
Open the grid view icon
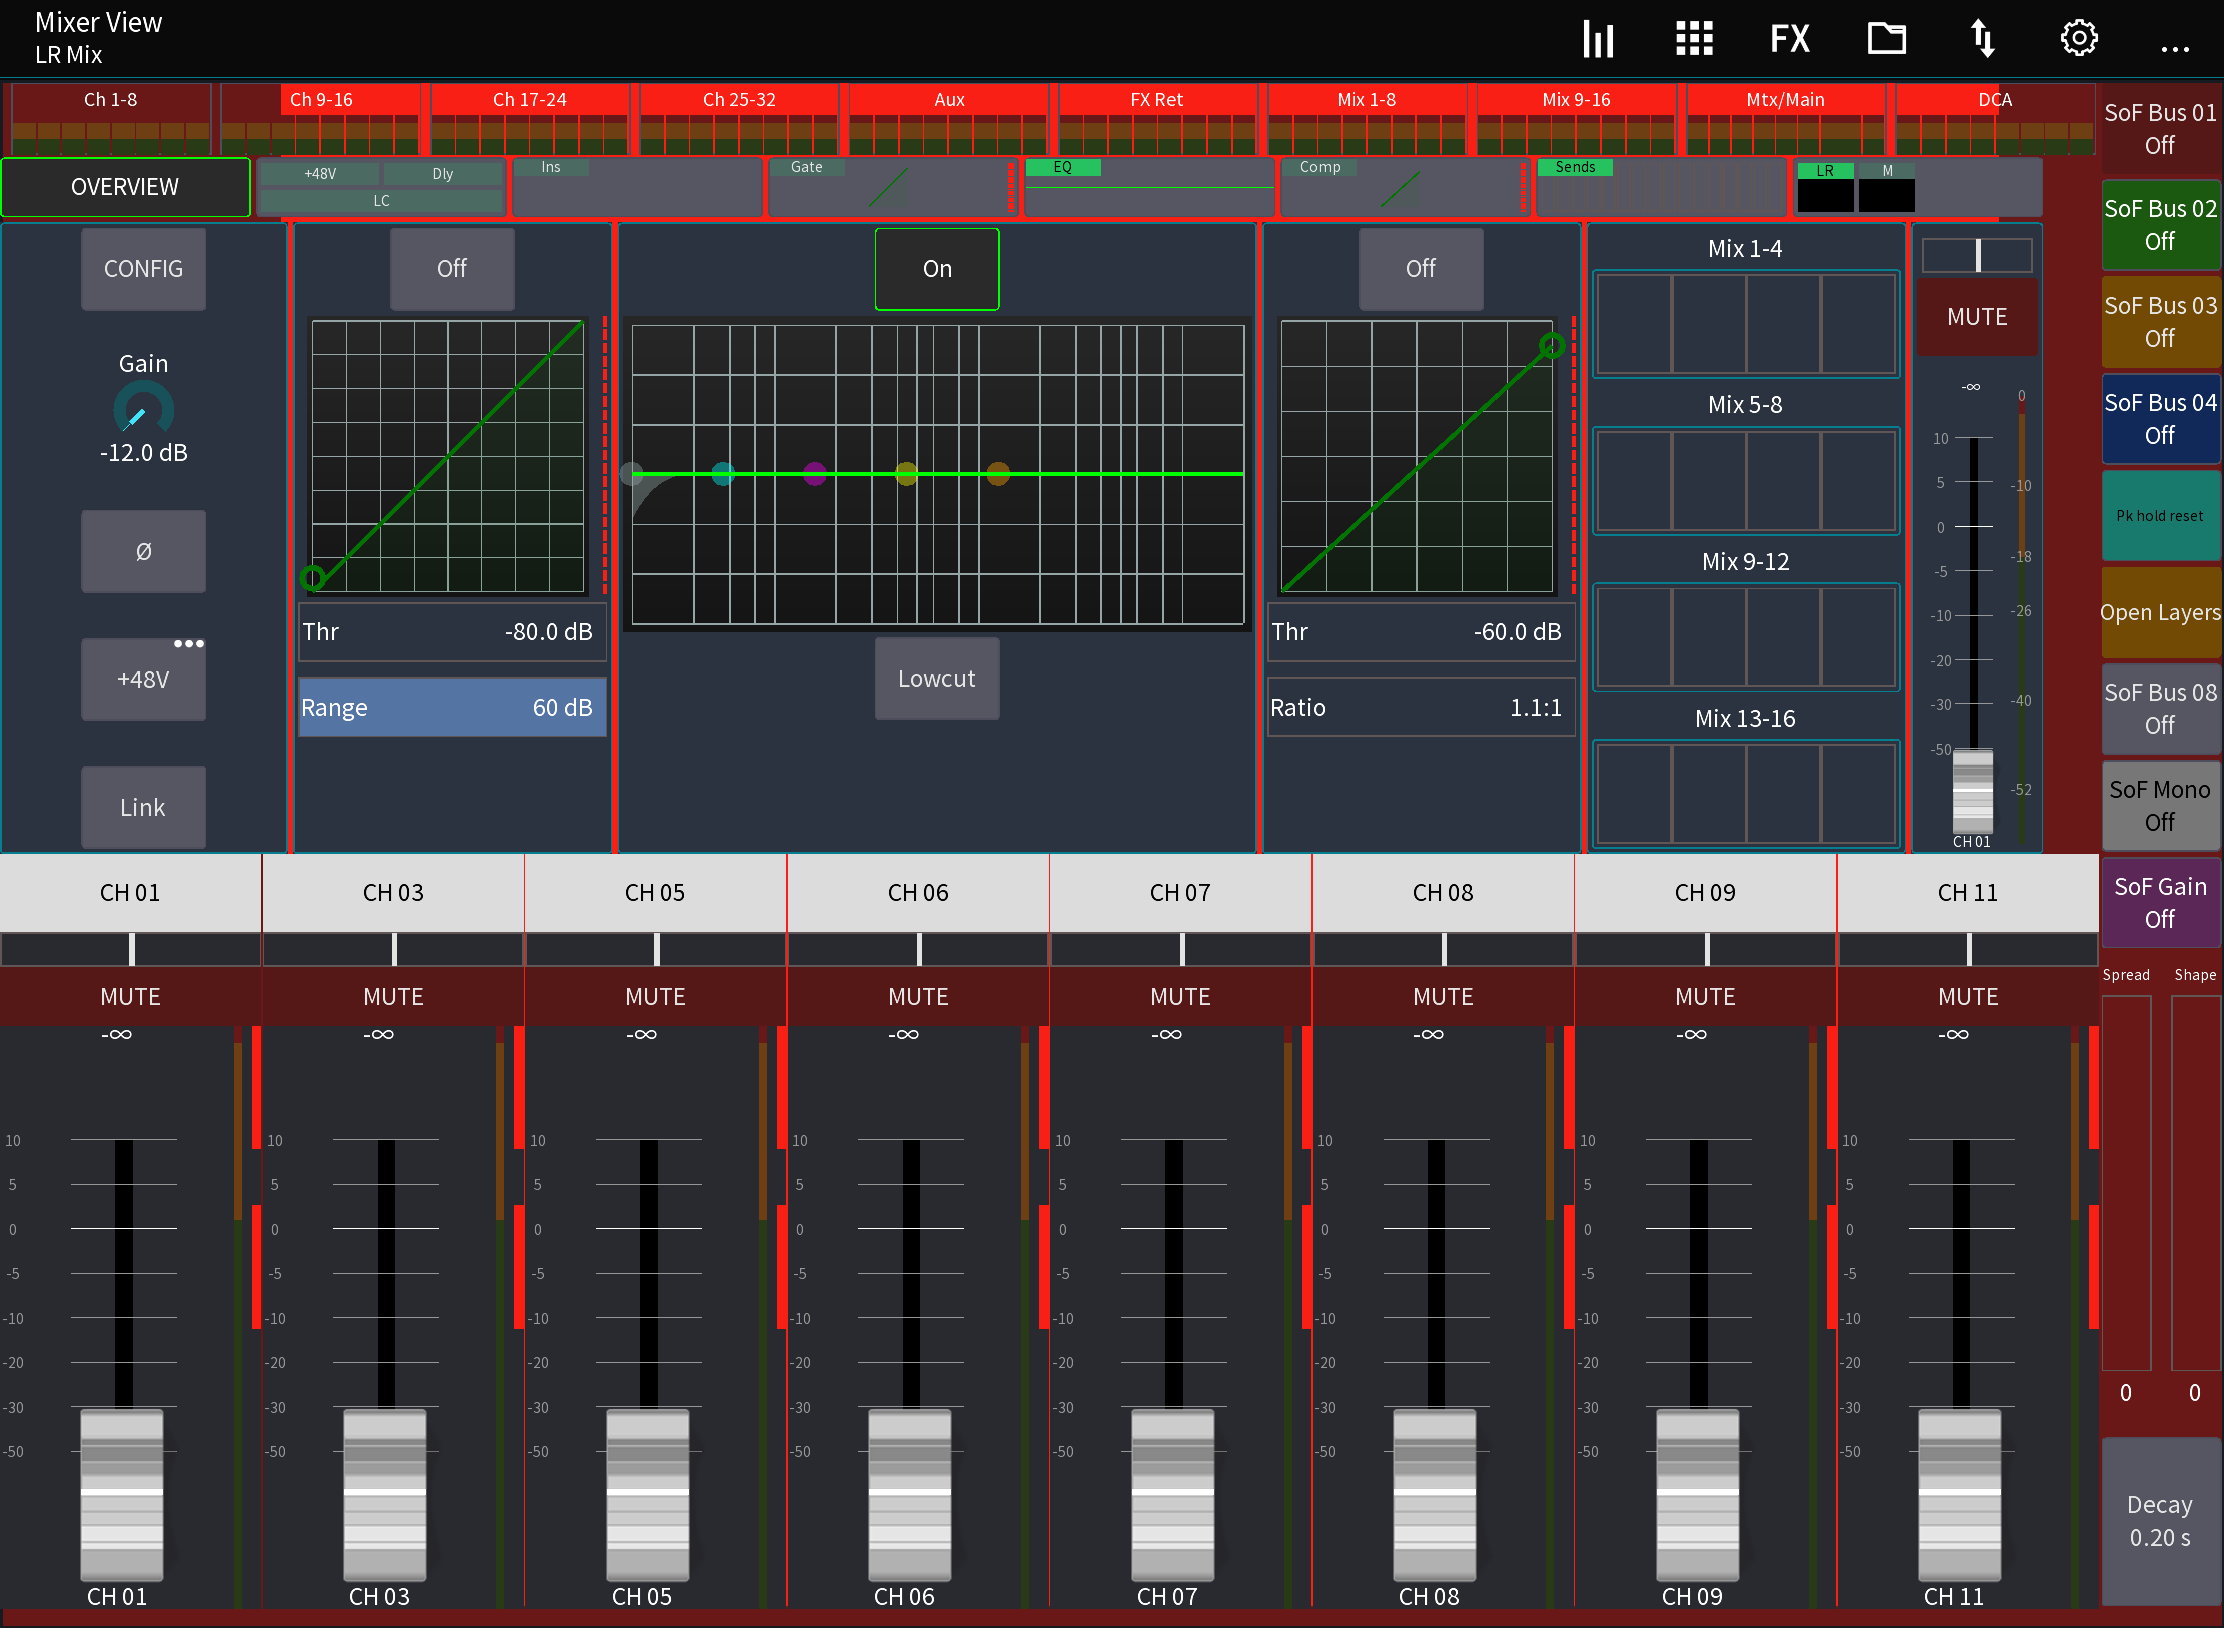pos(1694,39)
